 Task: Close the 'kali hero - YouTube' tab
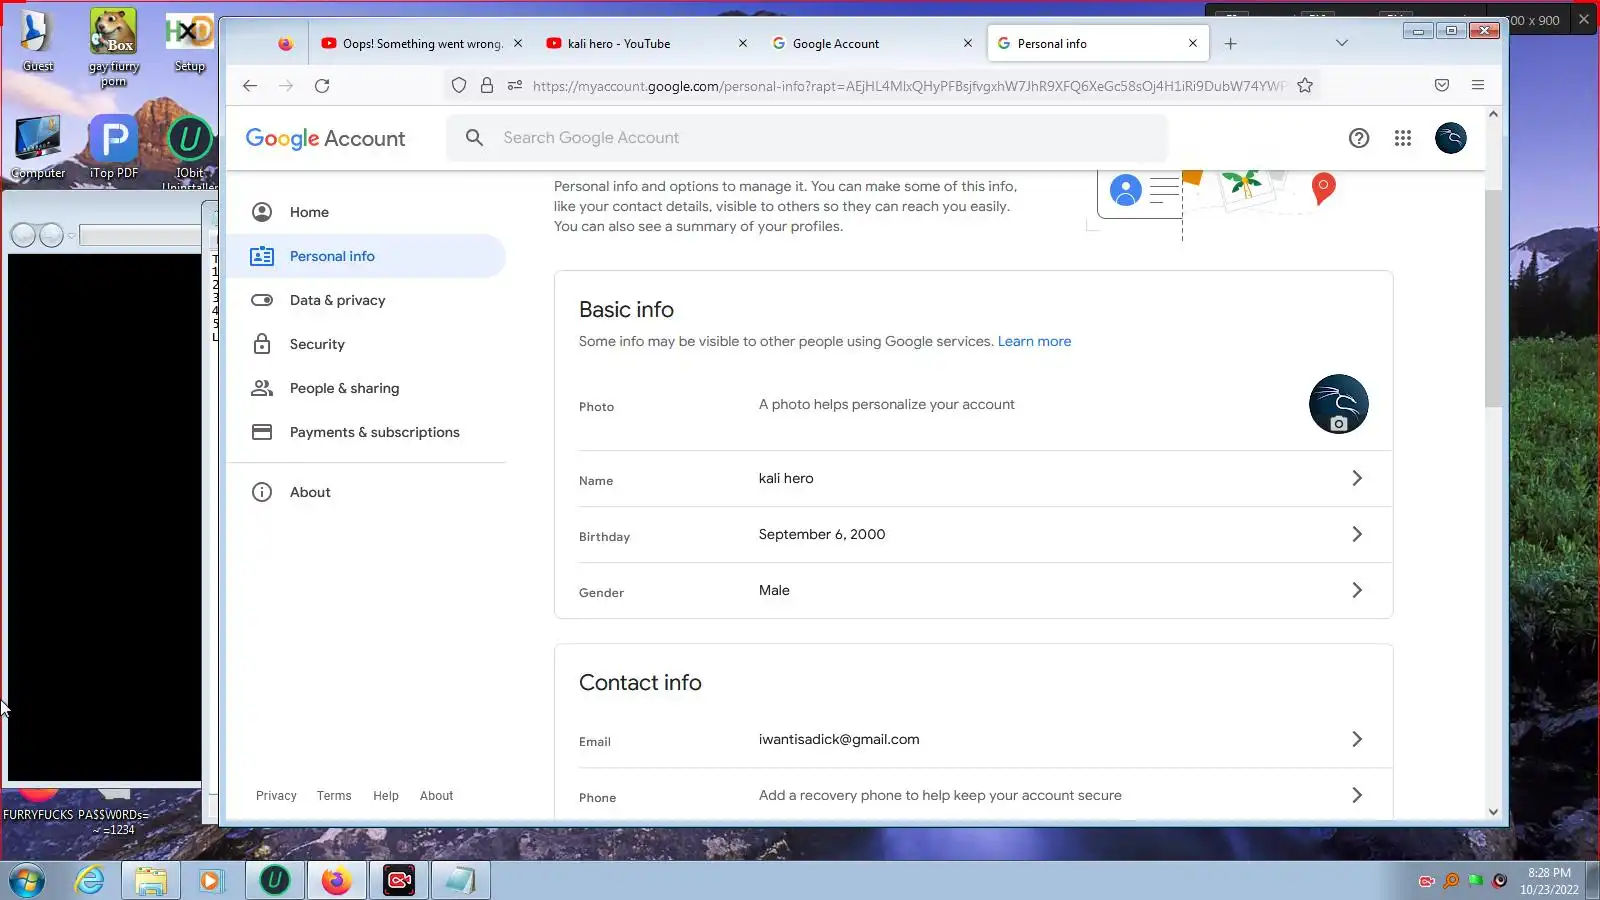pos(743,44)
